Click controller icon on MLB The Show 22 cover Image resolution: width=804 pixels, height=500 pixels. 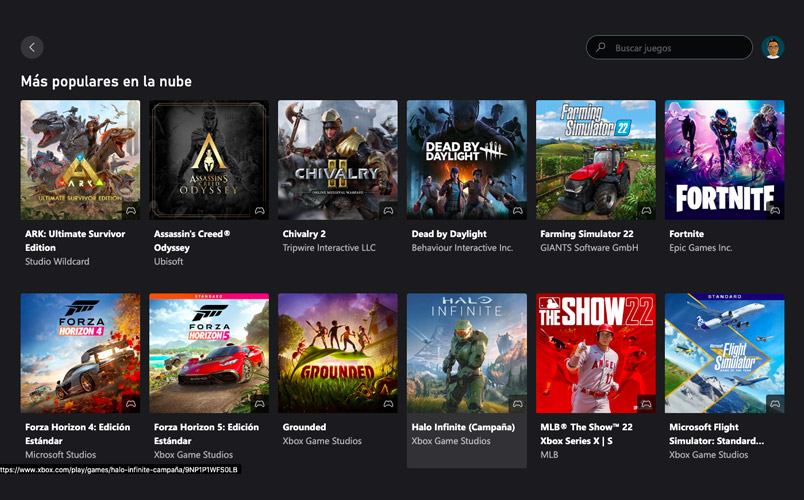[x=646, y=404]
